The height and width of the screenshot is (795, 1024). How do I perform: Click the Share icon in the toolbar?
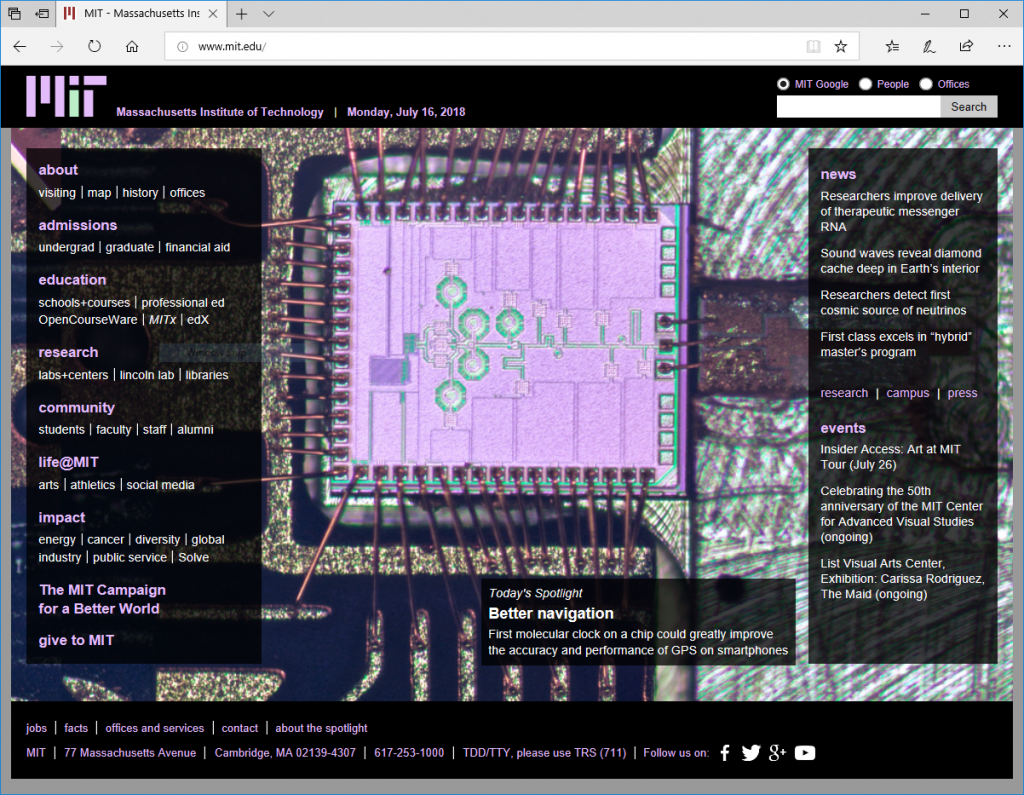pos(966,45)
